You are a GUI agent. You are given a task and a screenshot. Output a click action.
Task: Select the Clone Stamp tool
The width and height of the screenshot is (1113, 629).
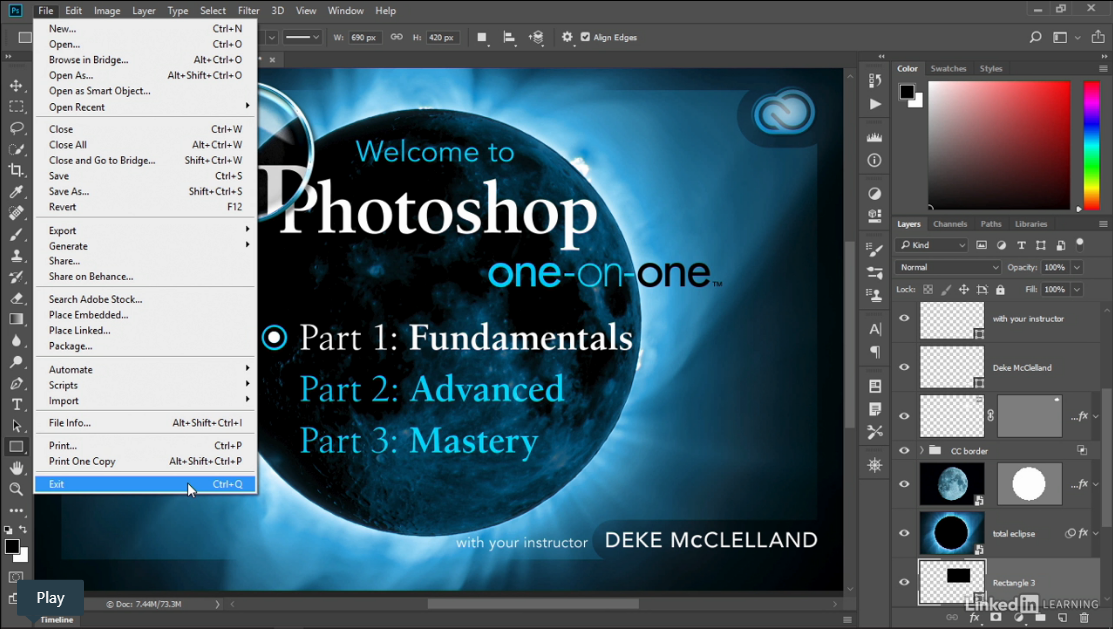(16, 256)
